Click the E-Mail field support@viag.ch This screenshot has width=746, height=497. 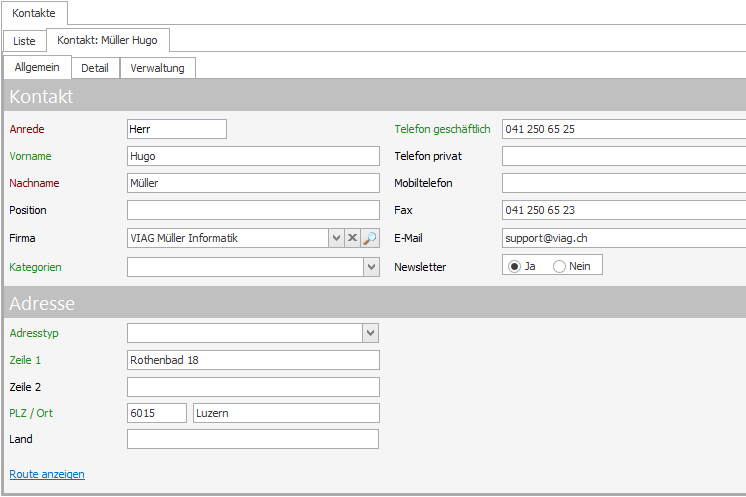pyautogui.click(x=624, y=238)
